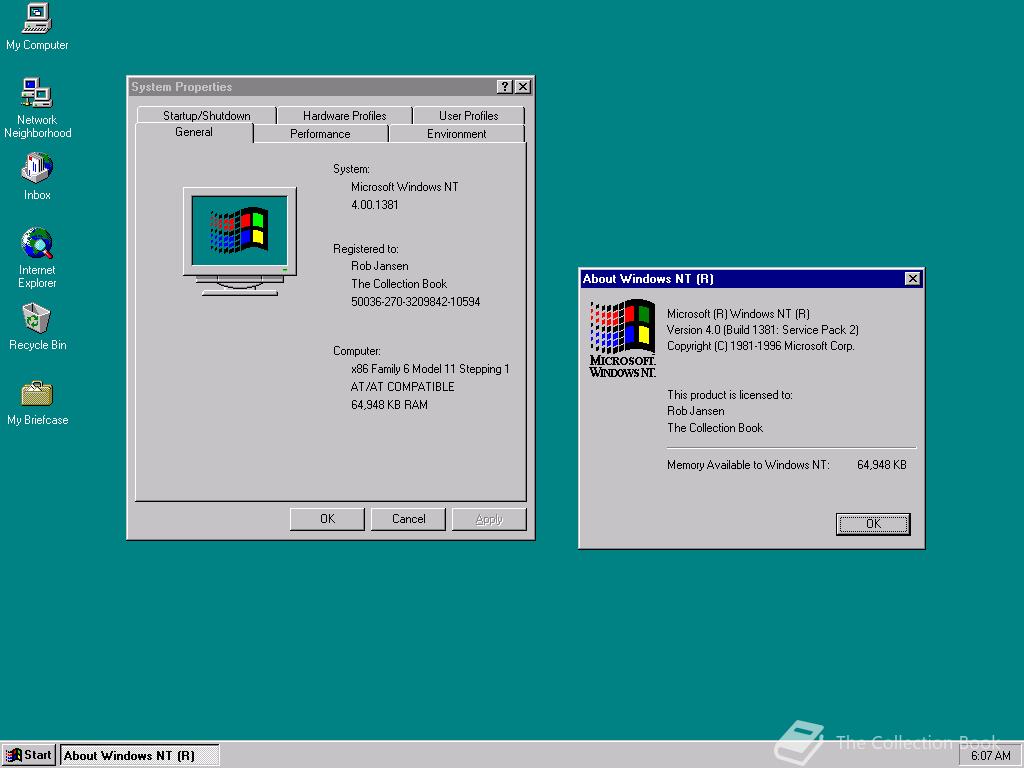The height and width of the screenshot is (768, 1024).
Task: Switch to the User Profiles tab
Action: pyautogui.click(x=468, y=116)
